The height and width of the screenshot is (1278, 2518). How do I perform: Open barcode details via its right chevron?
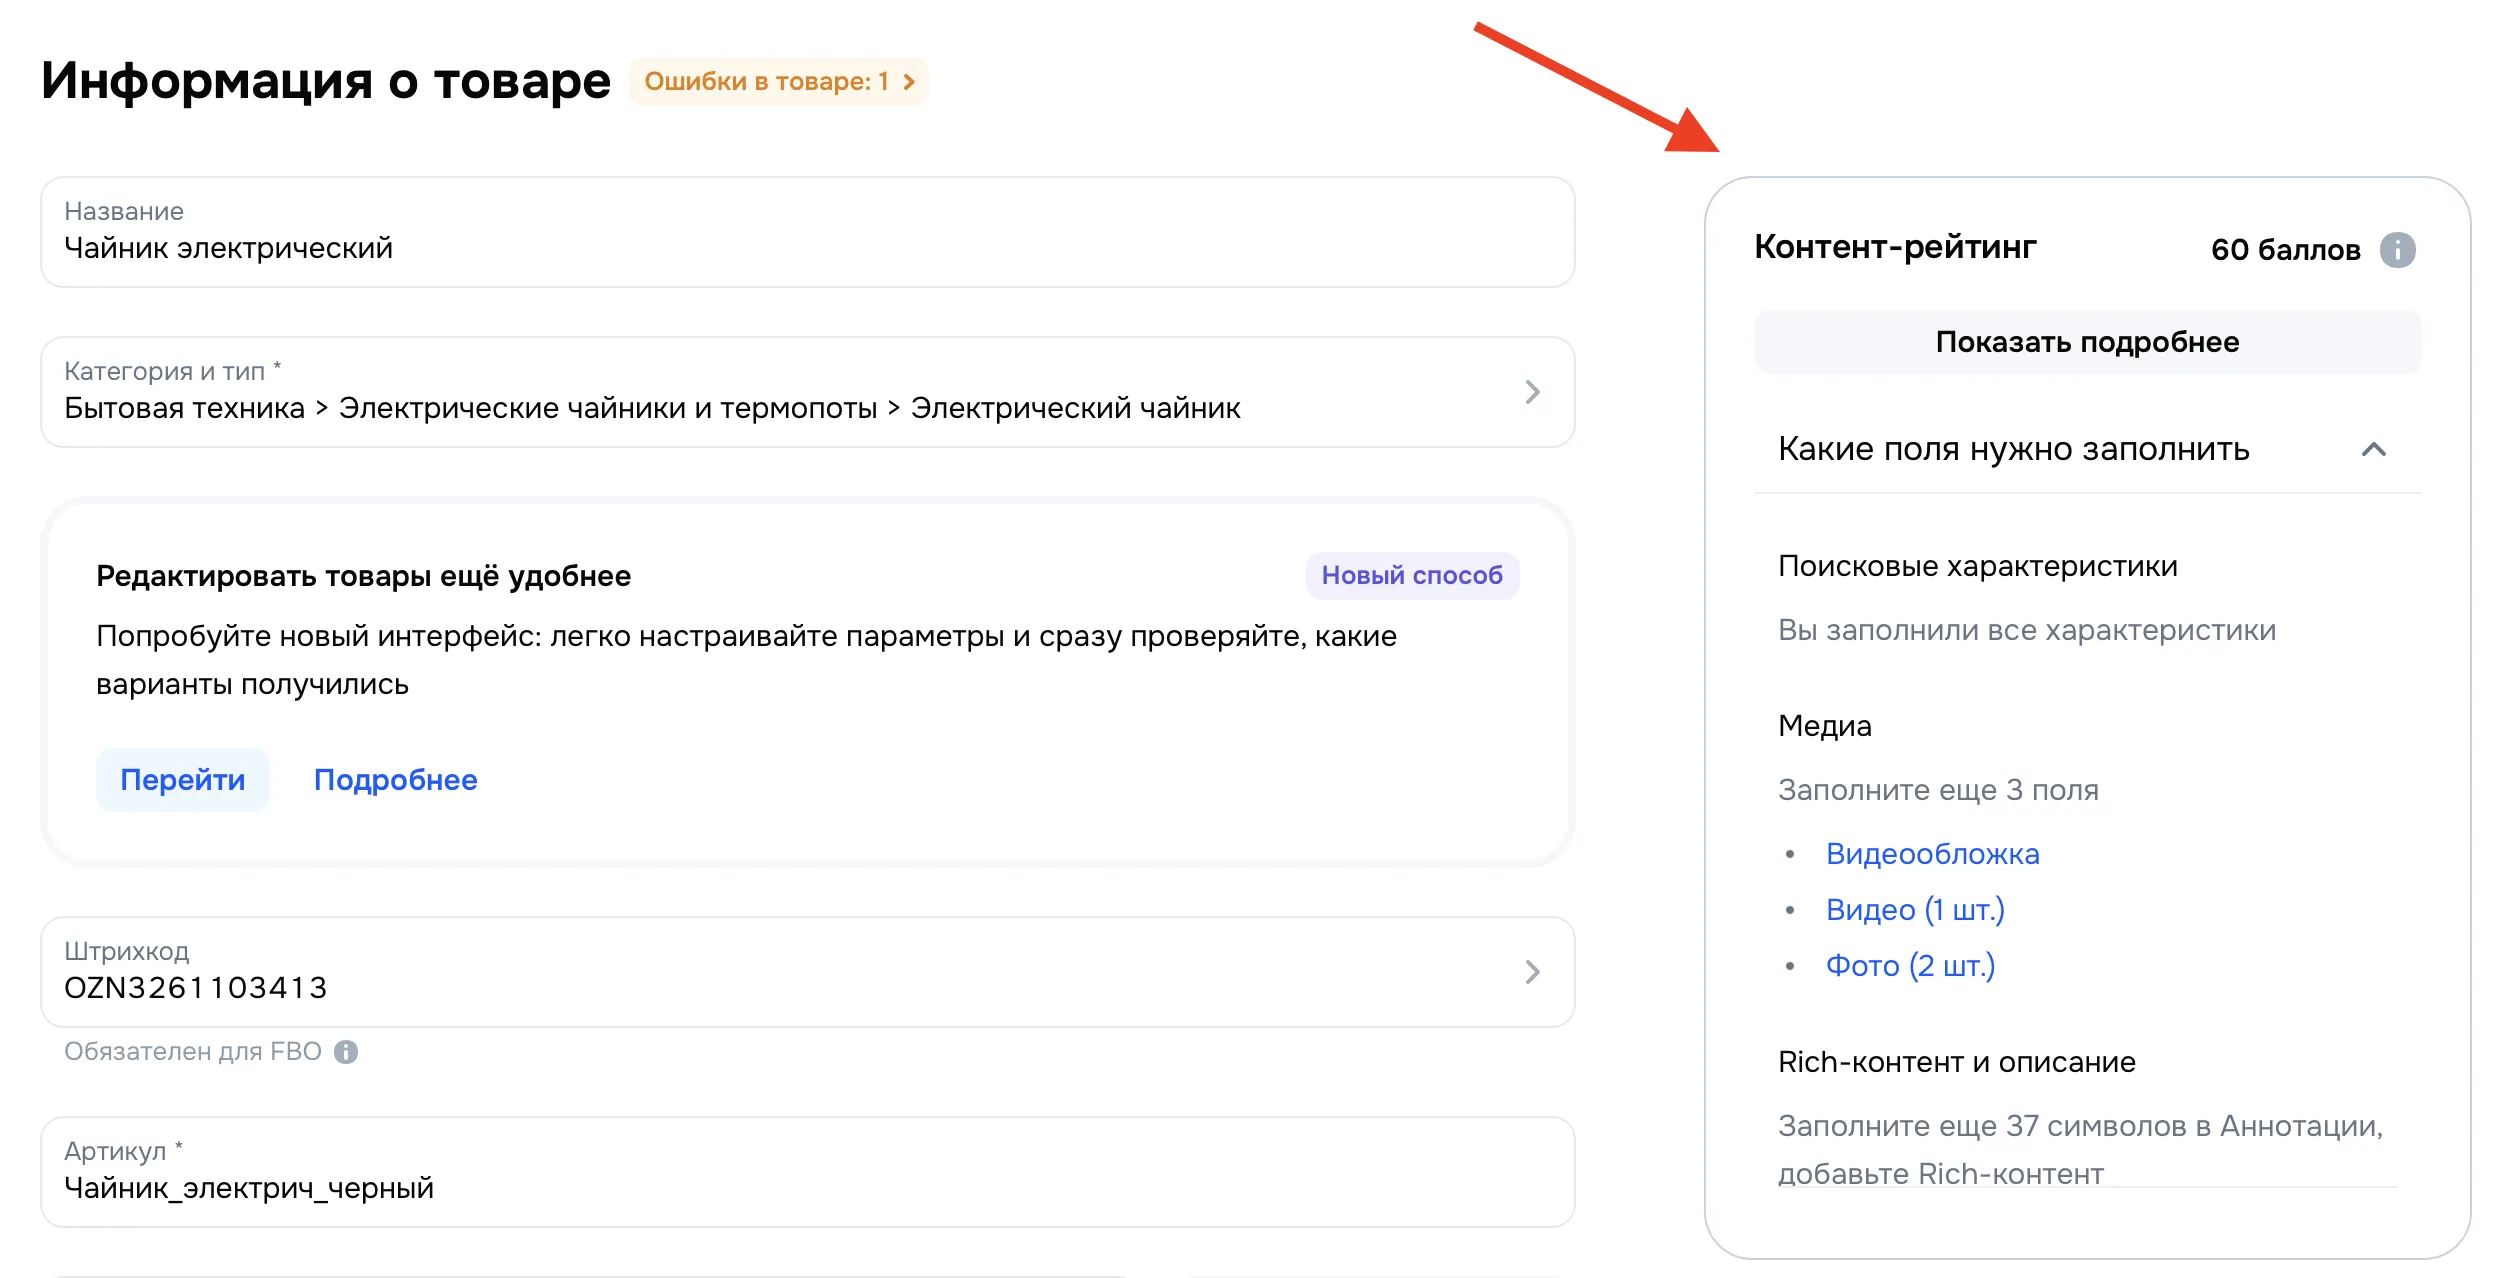tap(1533, 972)
